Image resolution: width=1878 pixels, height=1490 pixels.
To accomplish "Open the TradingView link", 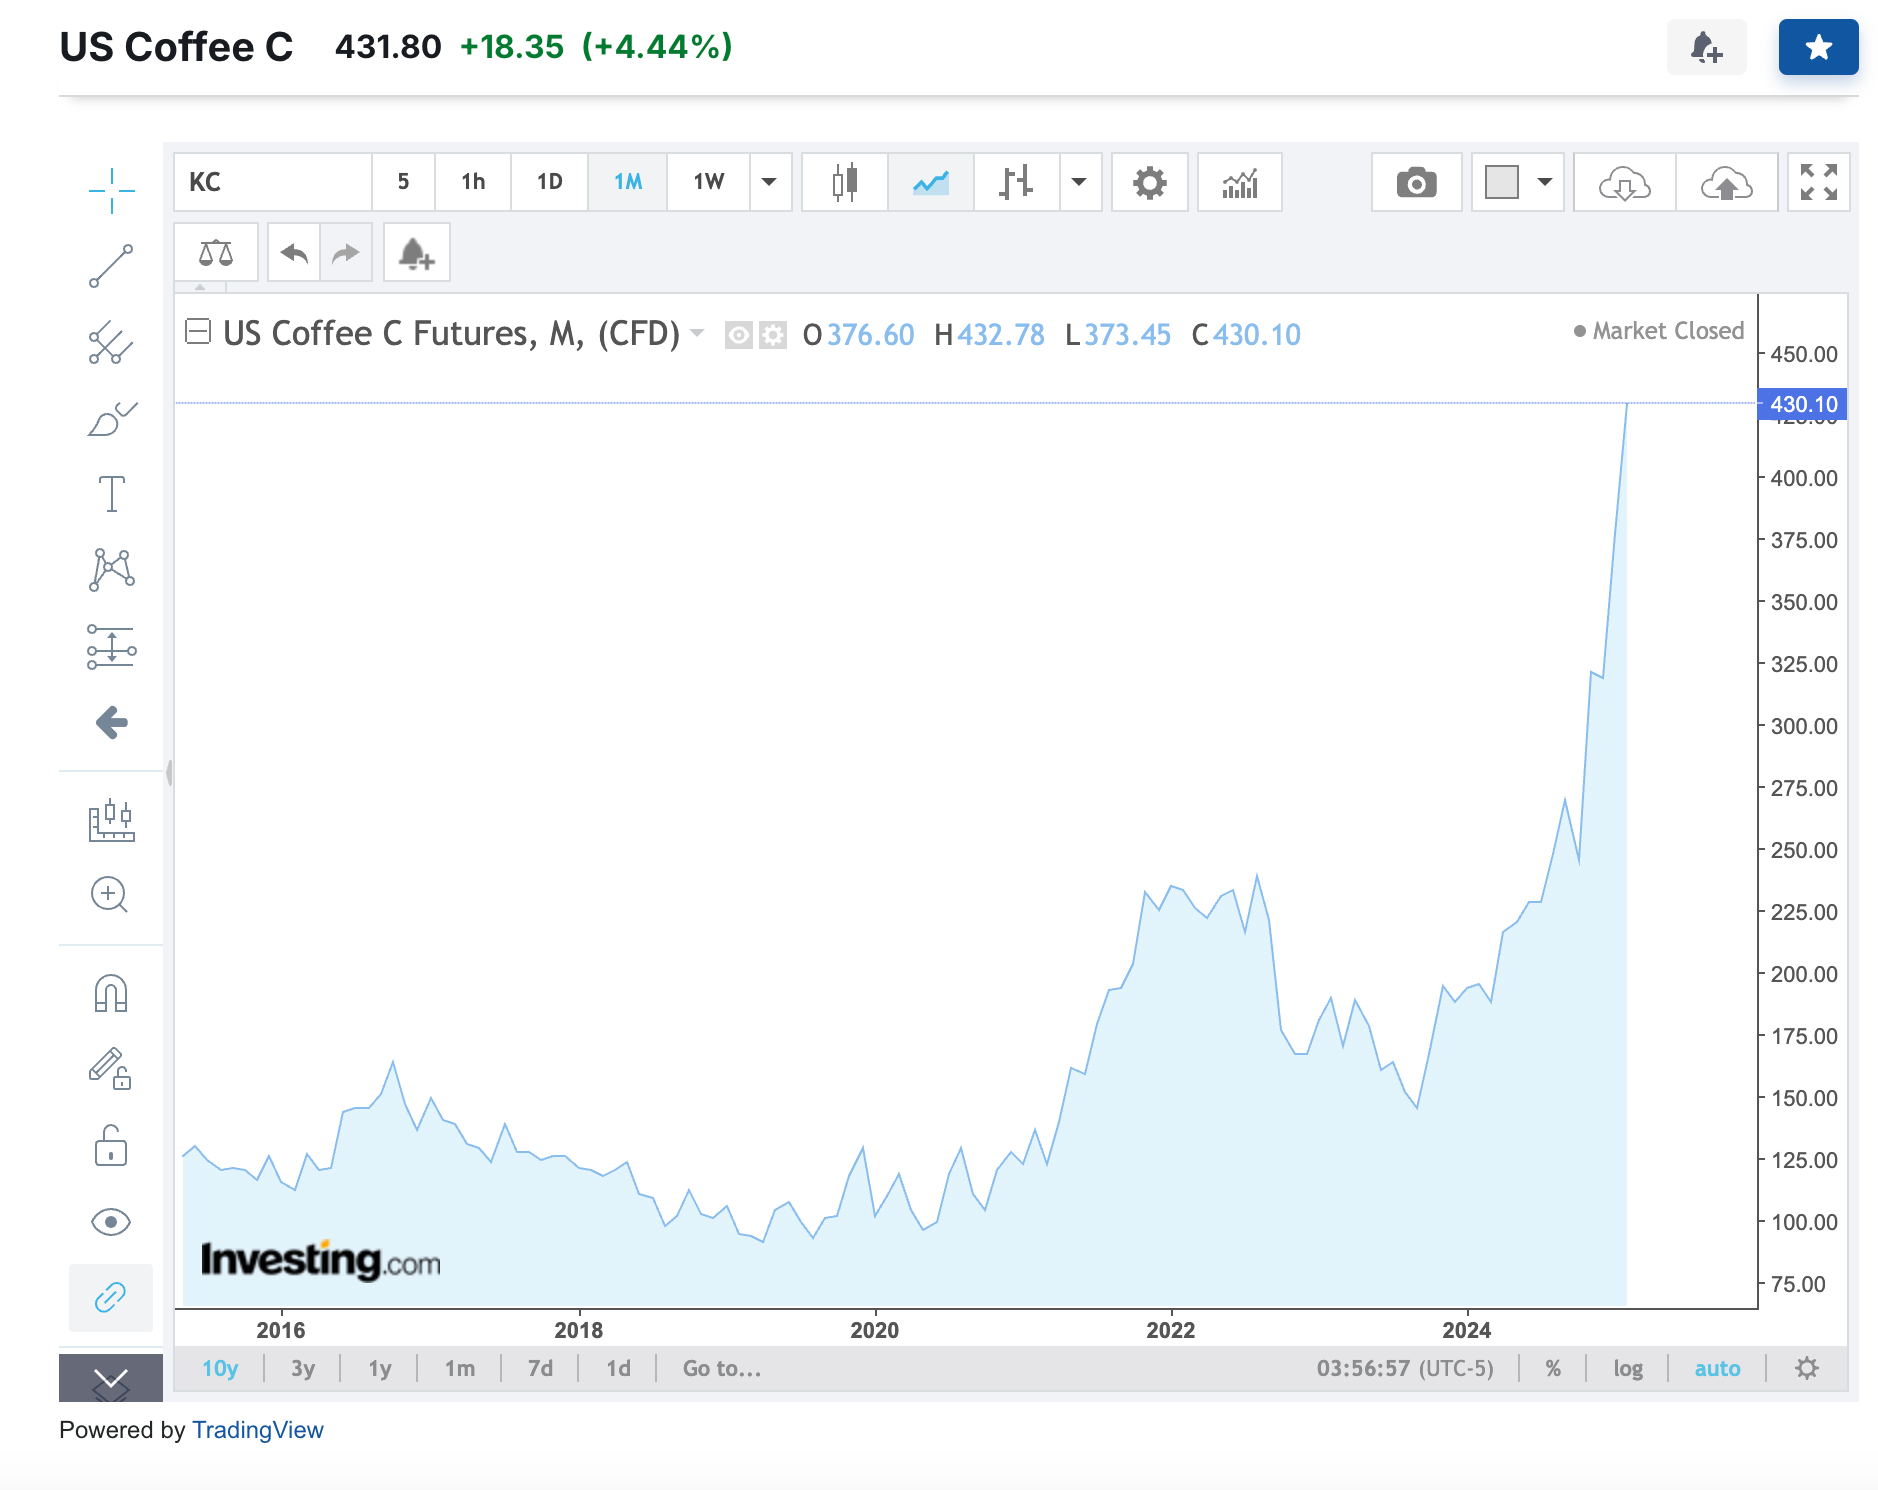I will [257, 1430].
